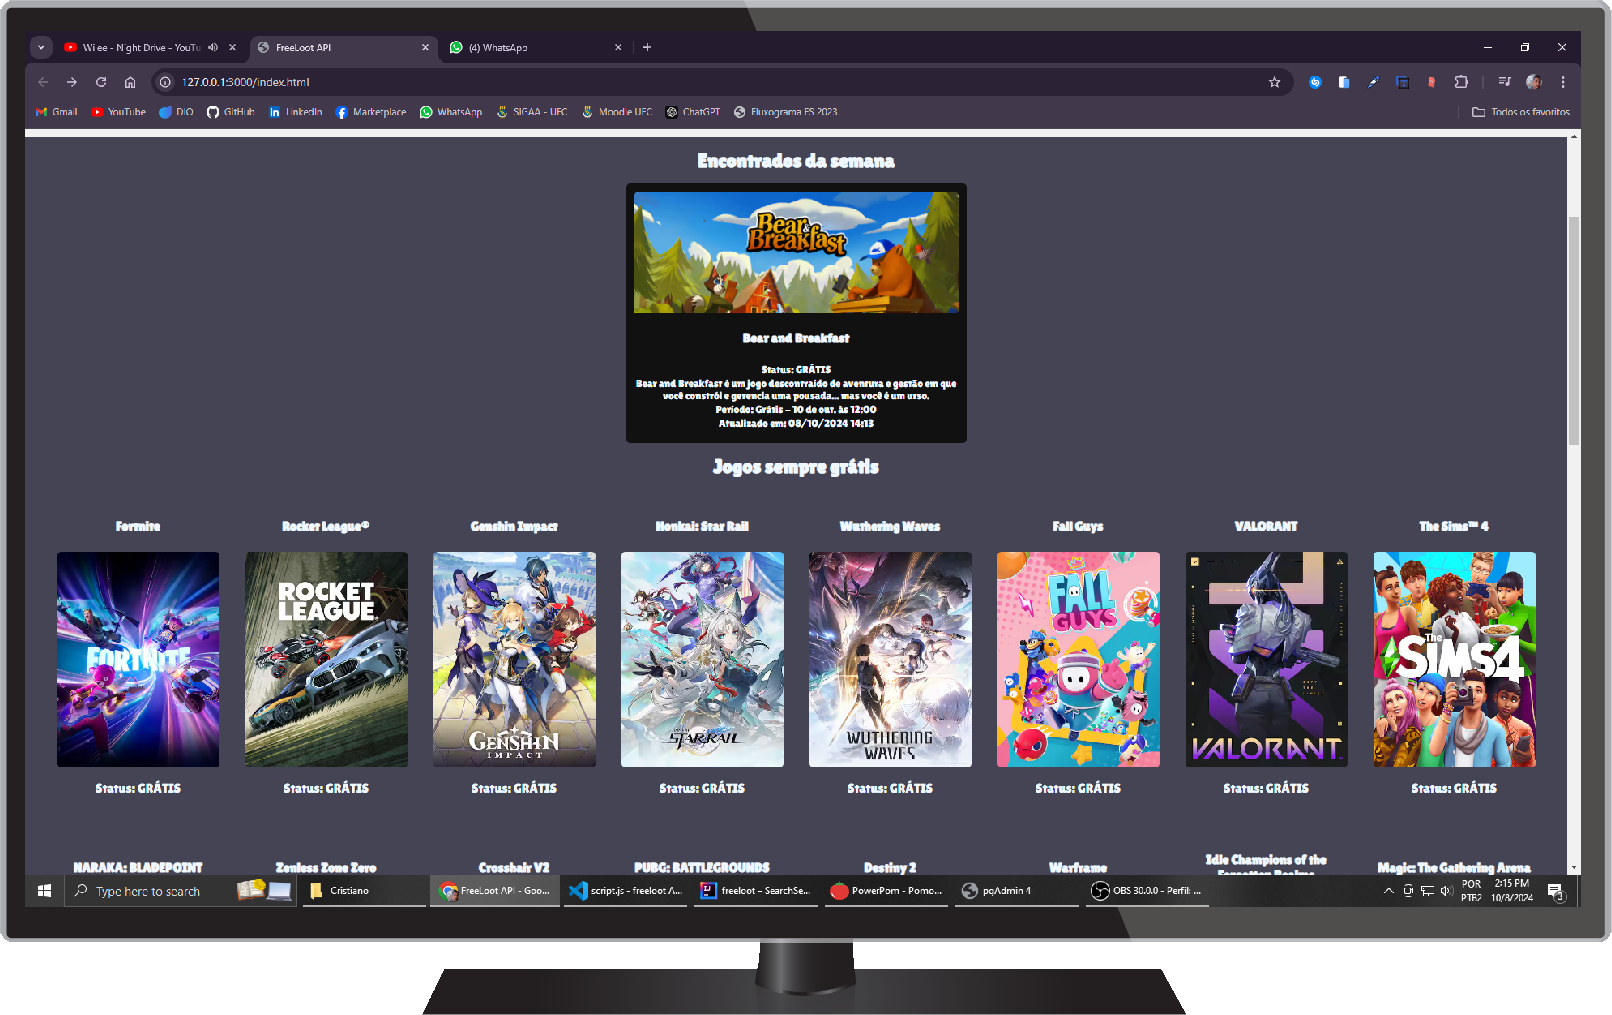Click the Destiny 2 game title
1612x1015 pixels.
890,867
